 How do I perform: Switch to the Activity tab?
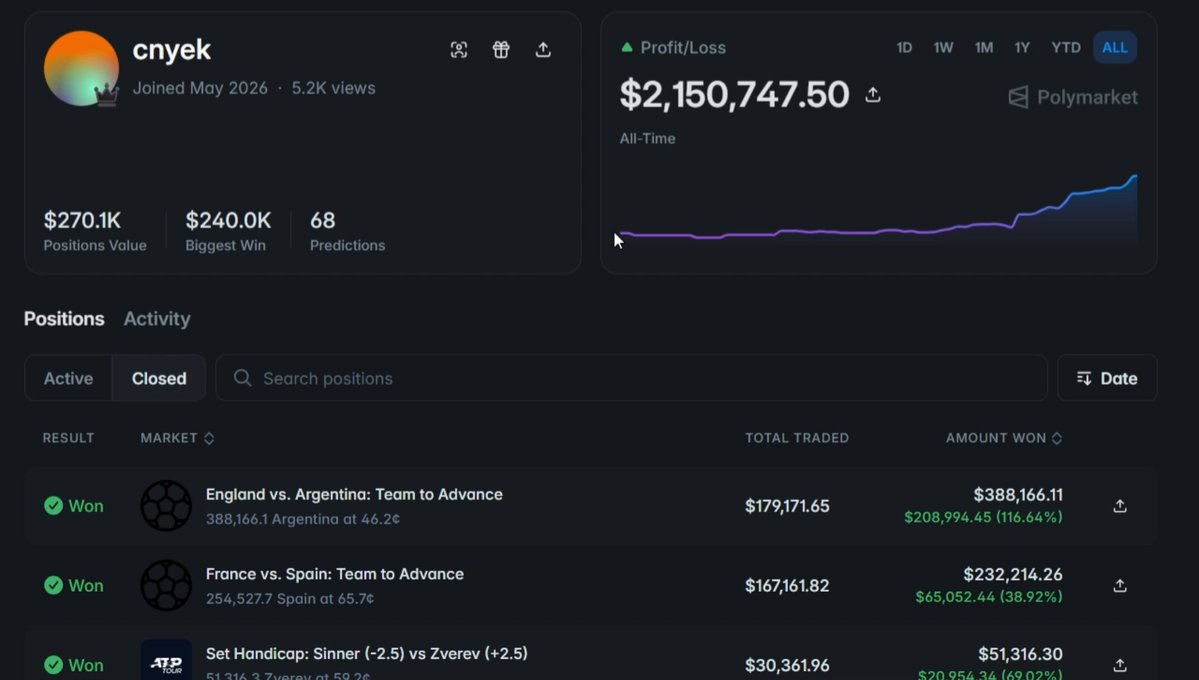157,318
